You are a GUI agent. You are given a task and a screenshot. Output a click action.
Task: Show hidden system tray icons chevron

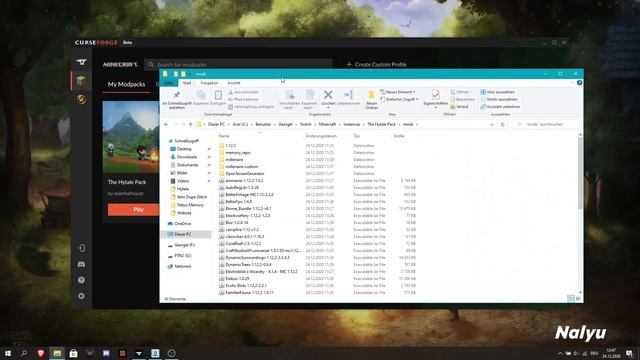pyautogui.click(x=560, y=353)
